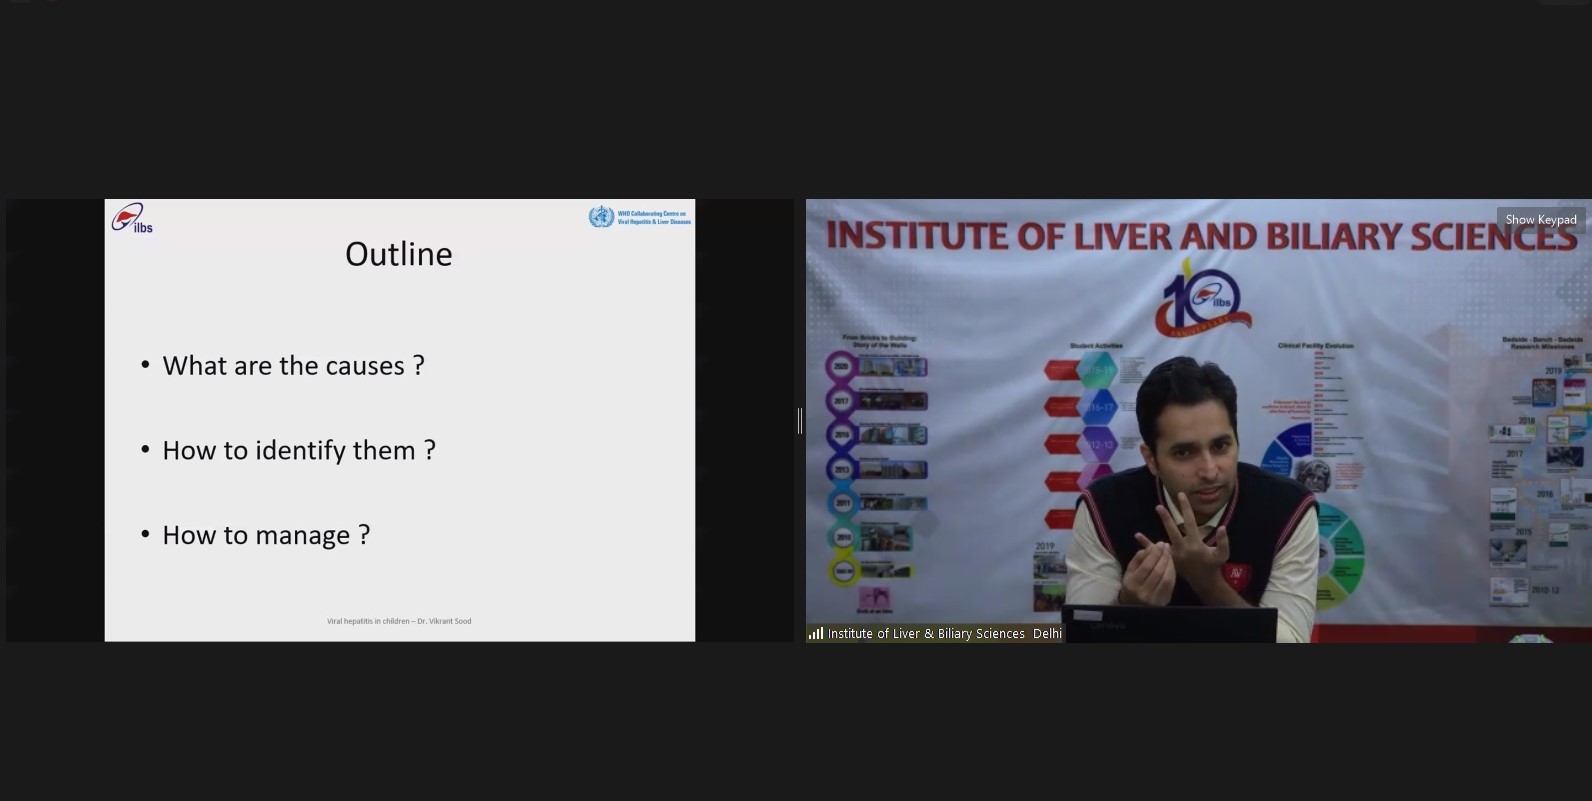Screen dimensions: 1592x801
Task: Select the shared presentation slide panel
Action: click(400, 421)
